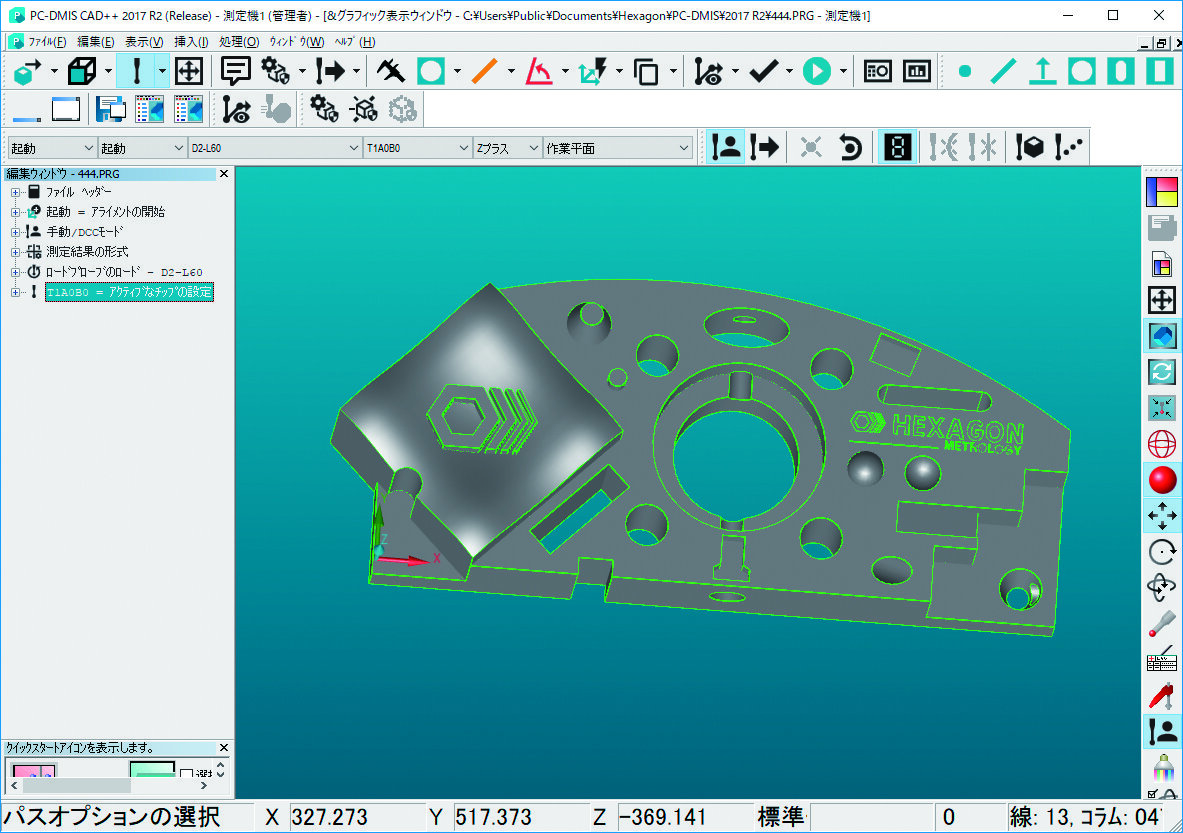Click the color quadrant view icon

[x=1162, y=192]
